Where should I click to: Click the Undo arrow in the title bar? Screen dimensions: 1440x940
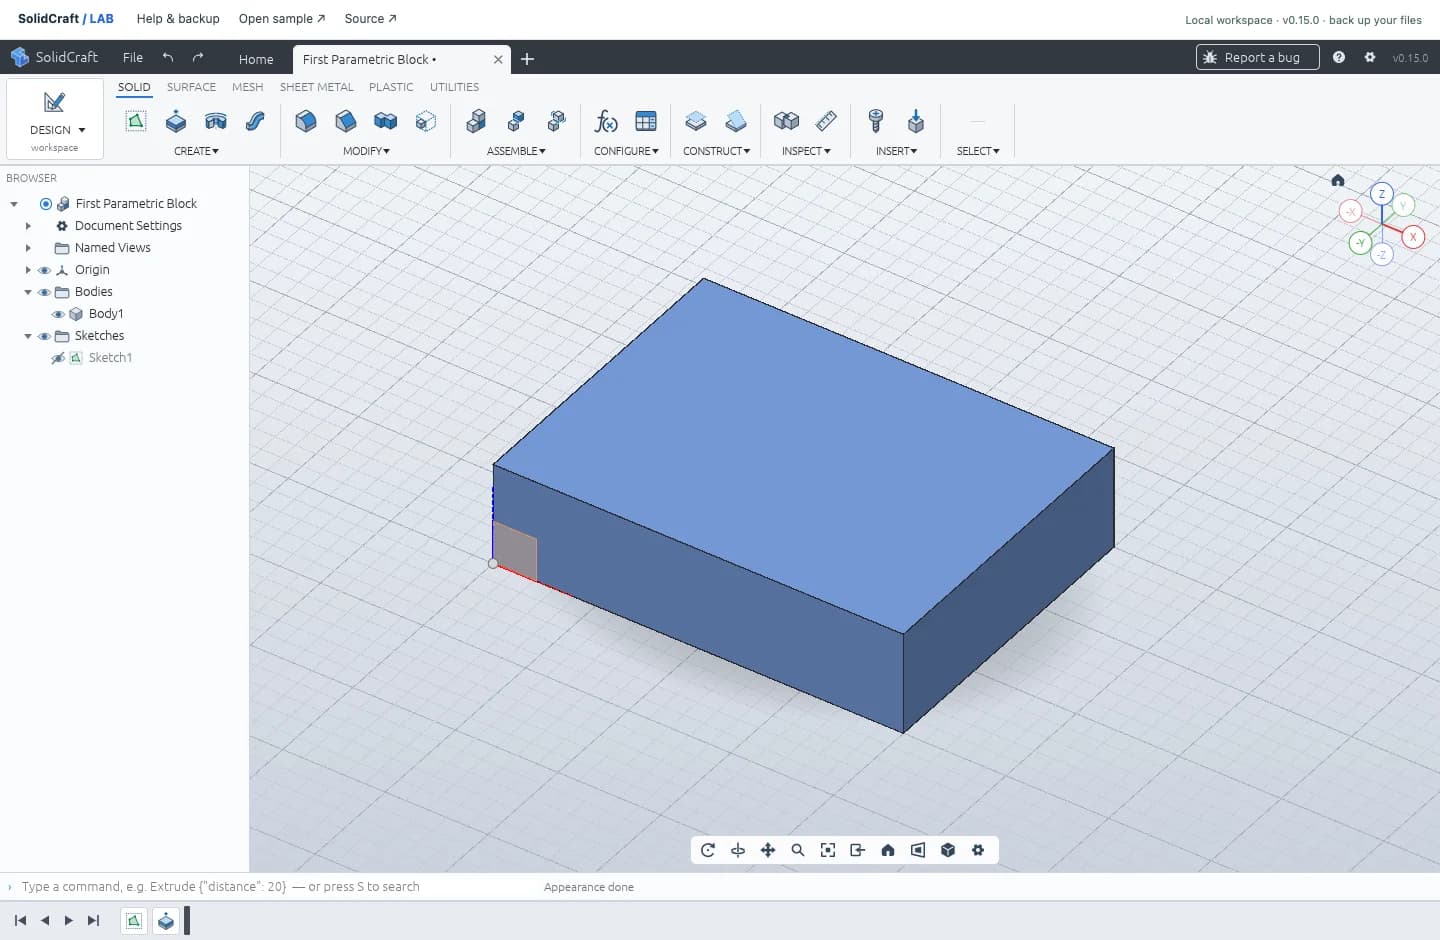pyautogui.click(x=168, y=57)
